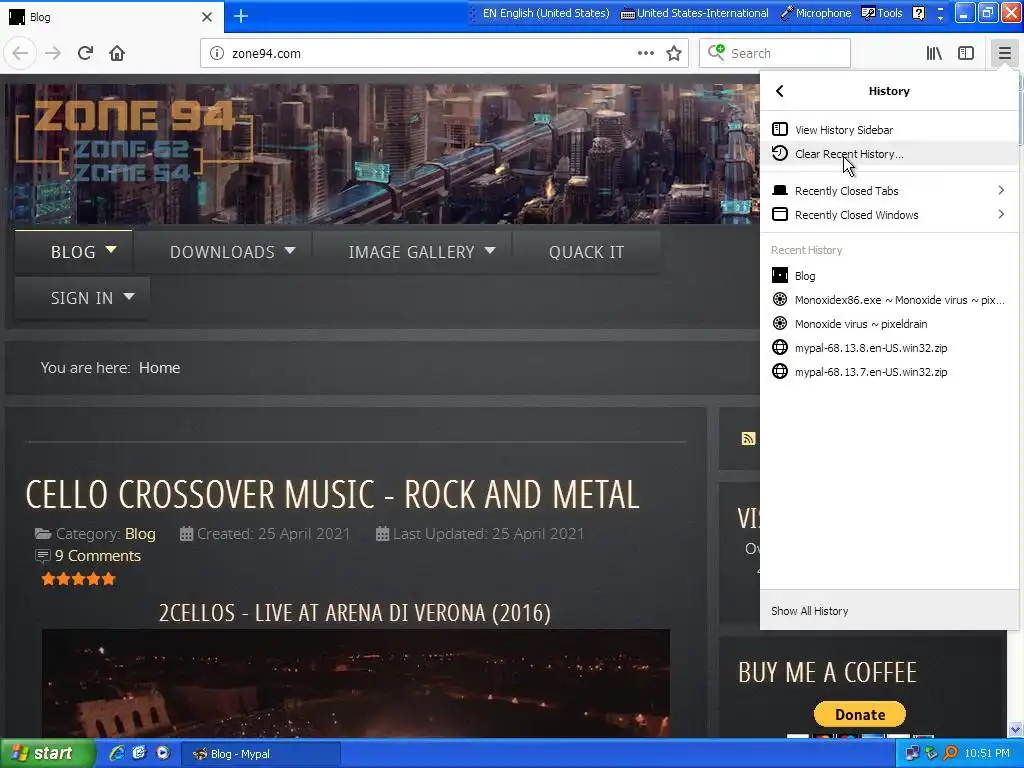
Task: Go forward one page
Action: (x=53, y=54)
